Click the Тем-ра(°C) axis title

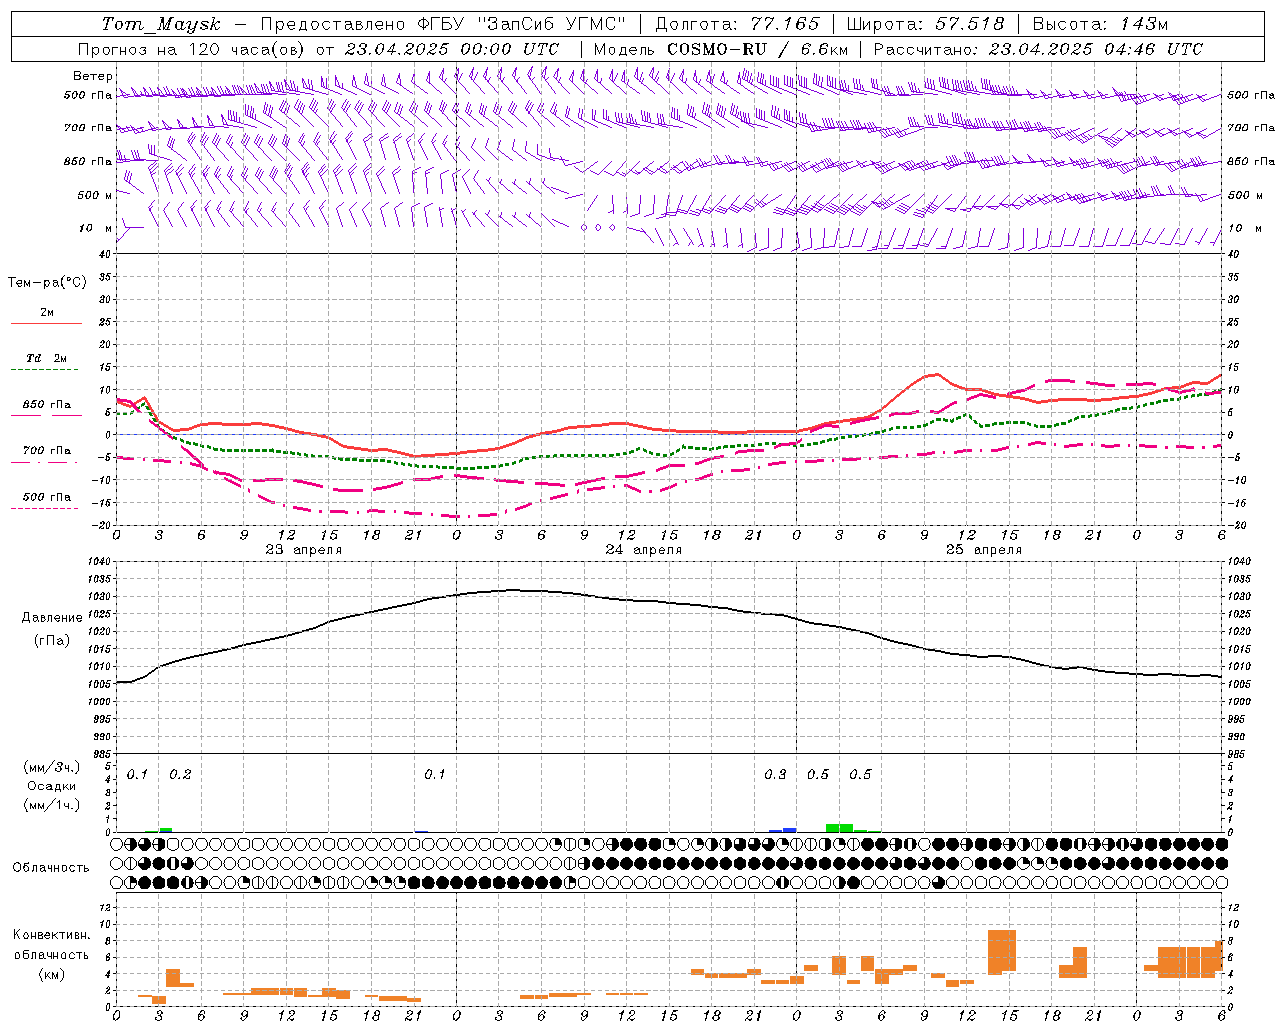coord(47,283)
